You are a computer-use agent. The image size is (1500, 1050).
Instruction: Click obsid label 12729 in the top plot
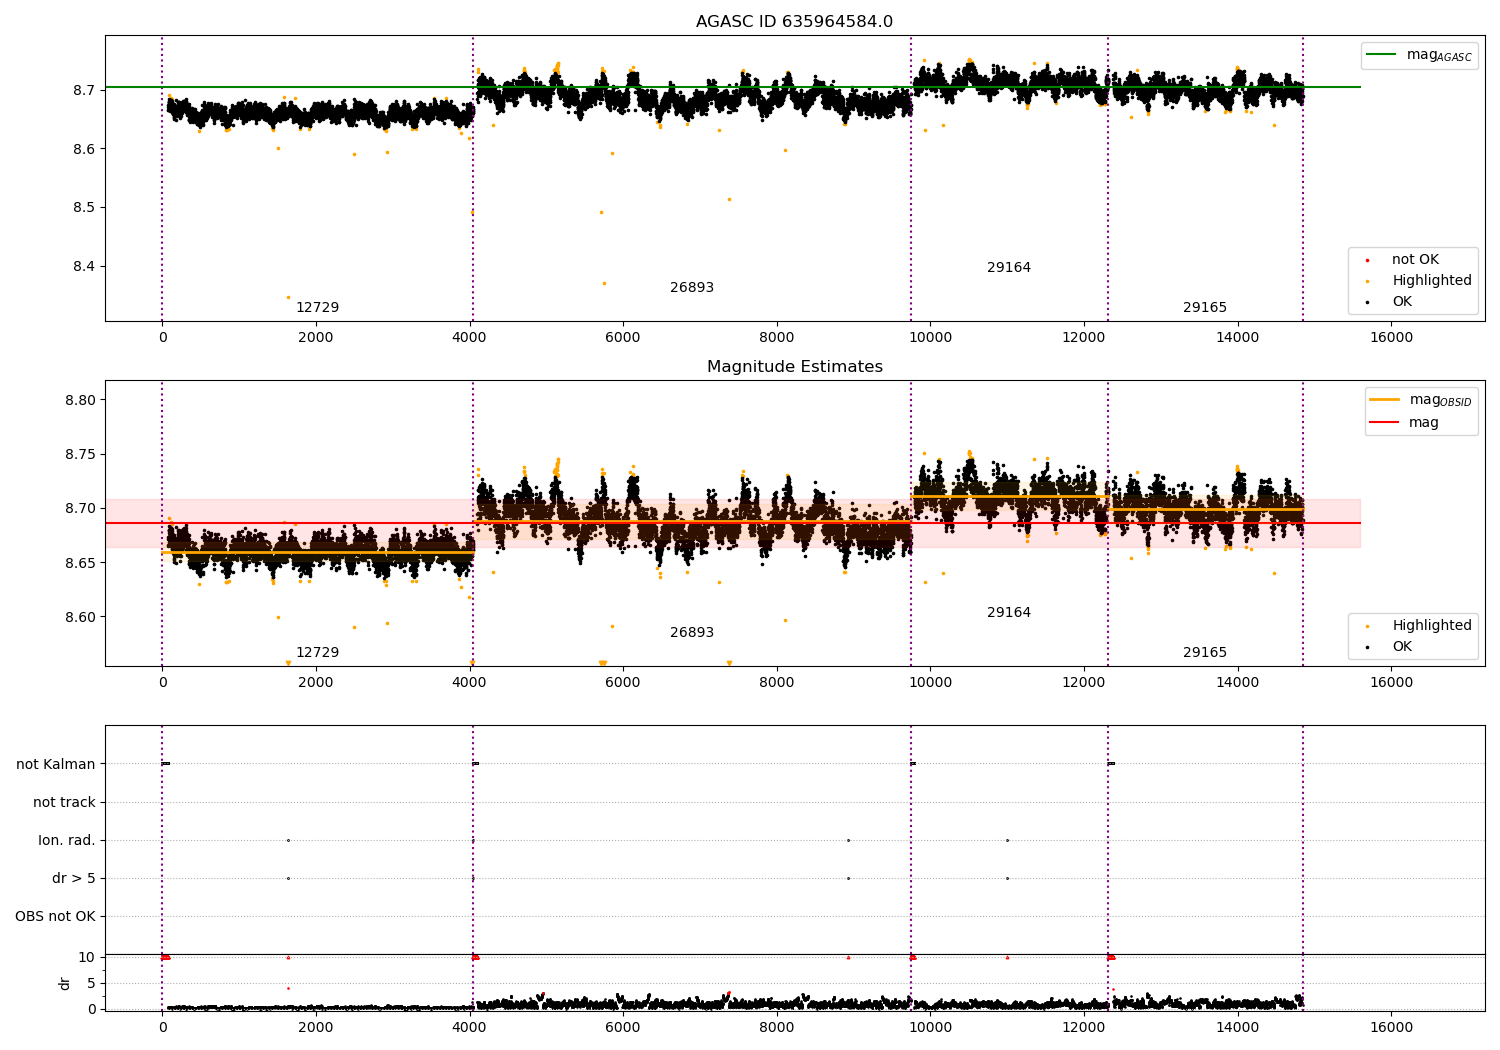tap(317, 308)
